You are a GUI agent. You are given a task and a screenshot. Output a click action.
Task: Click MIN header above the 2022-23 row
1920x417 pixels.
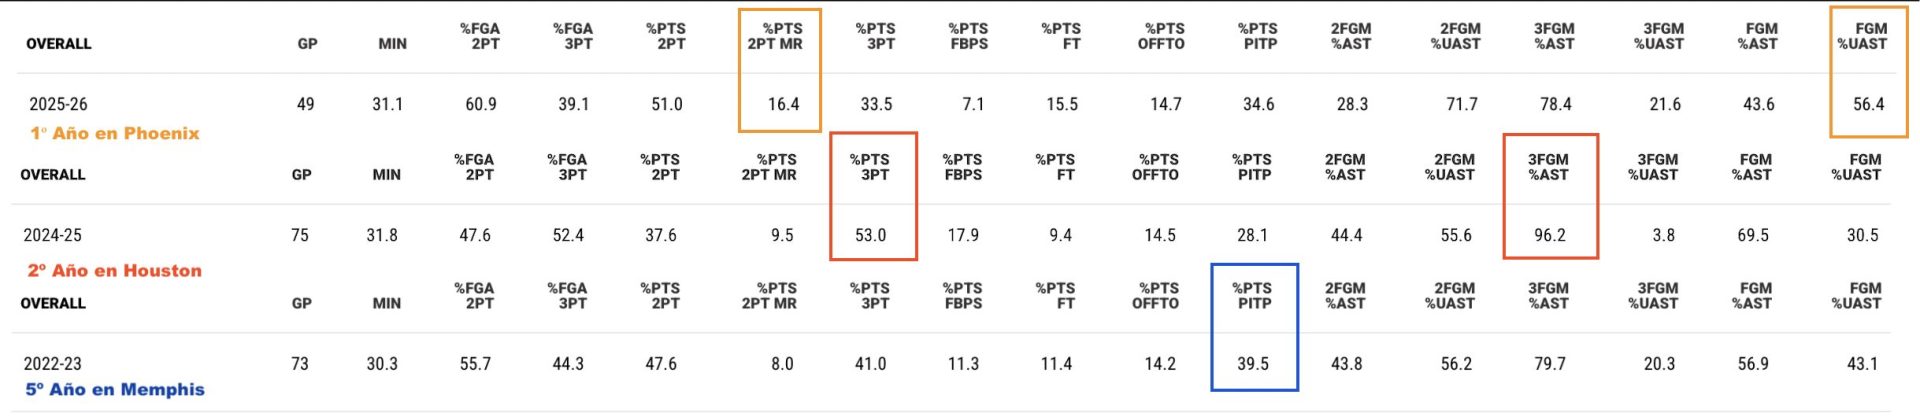tap(386, 303)
